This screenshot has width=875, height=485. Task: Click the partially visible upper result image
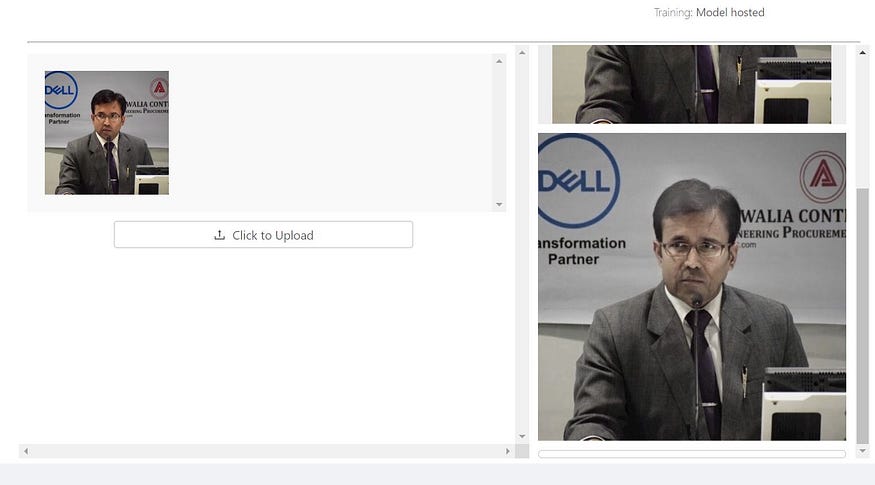[x=692, y=84]
